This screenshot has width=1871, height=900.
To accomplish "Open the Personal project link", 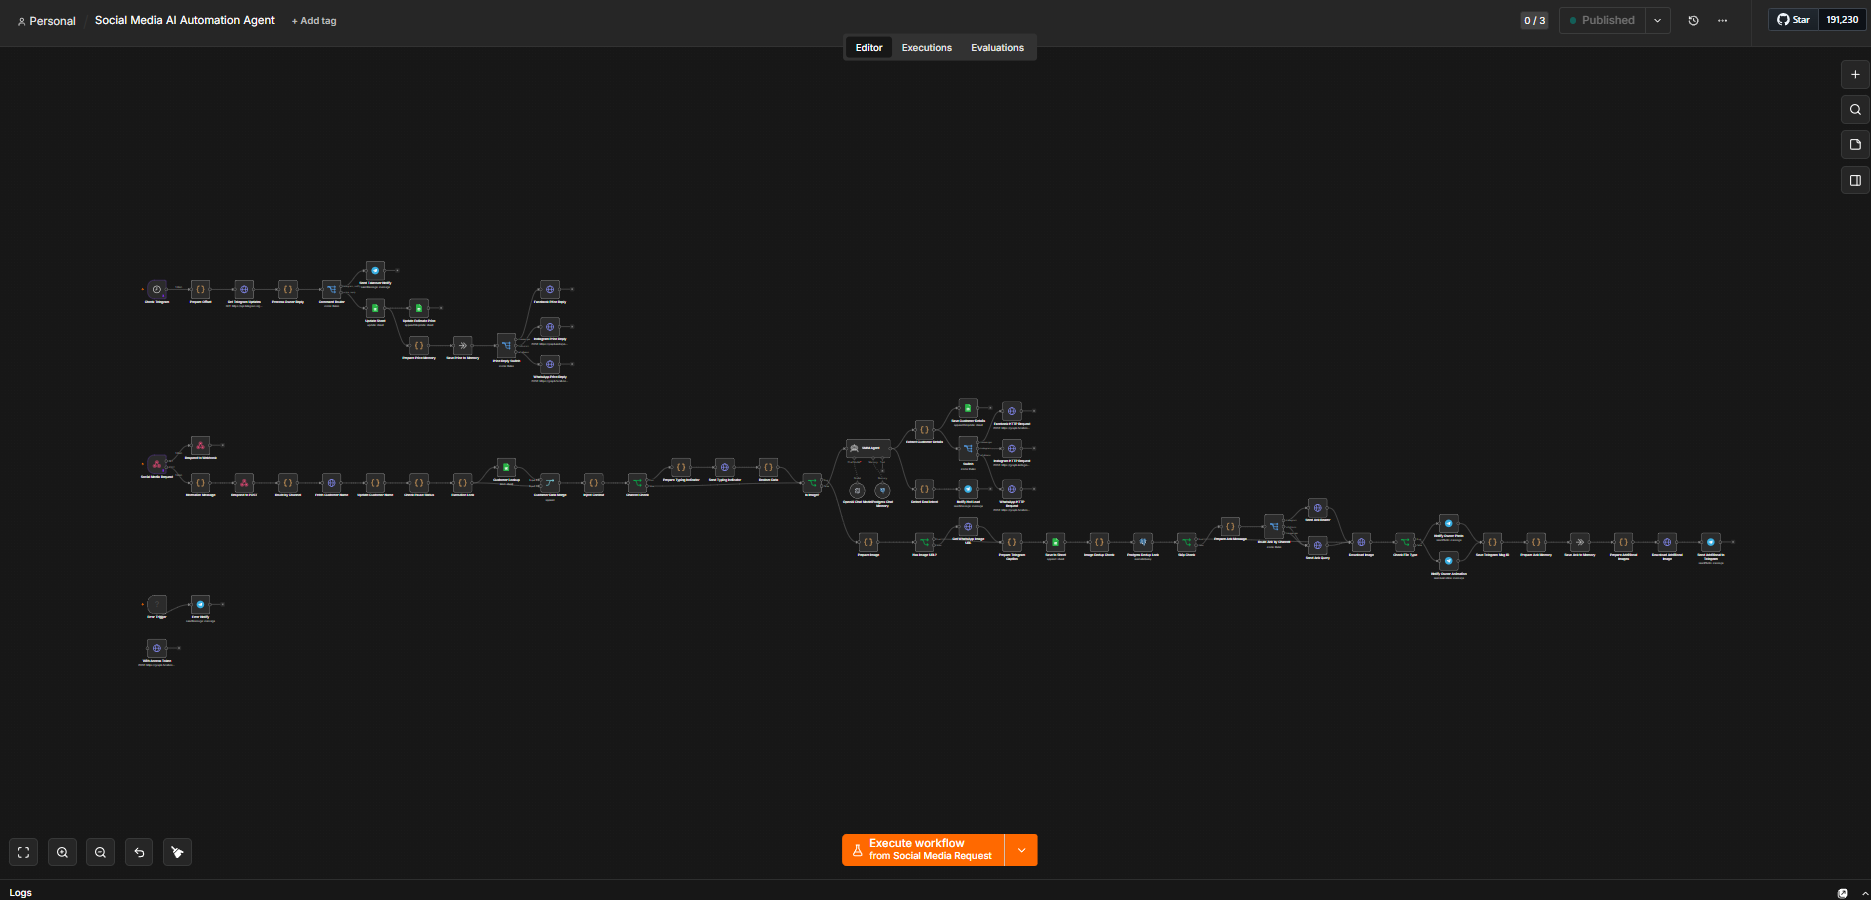I will [47, 21].
